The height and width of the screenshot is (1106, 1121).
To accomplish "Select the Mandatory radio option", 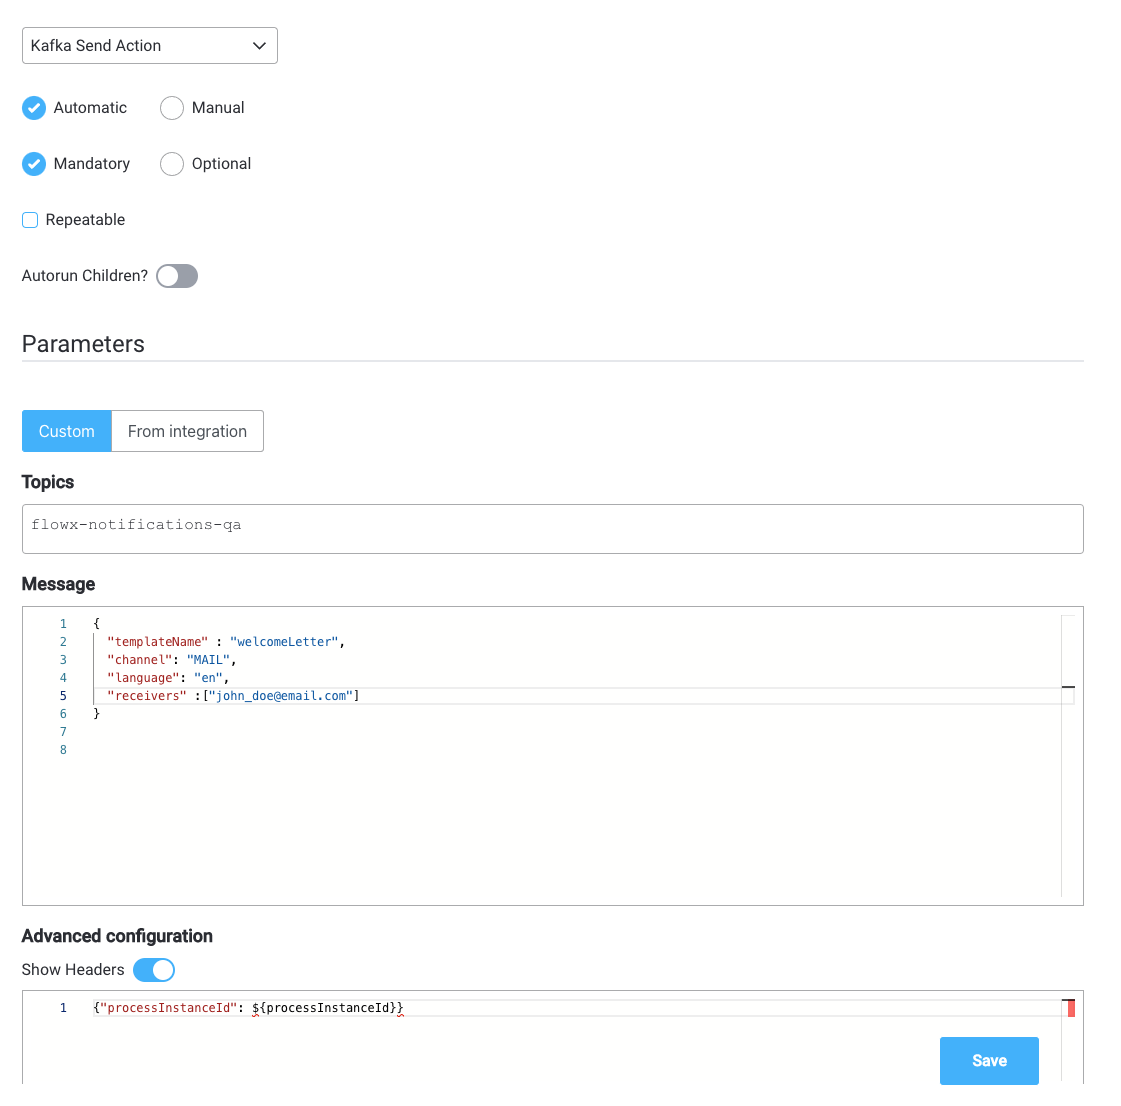I will (34, 164).
